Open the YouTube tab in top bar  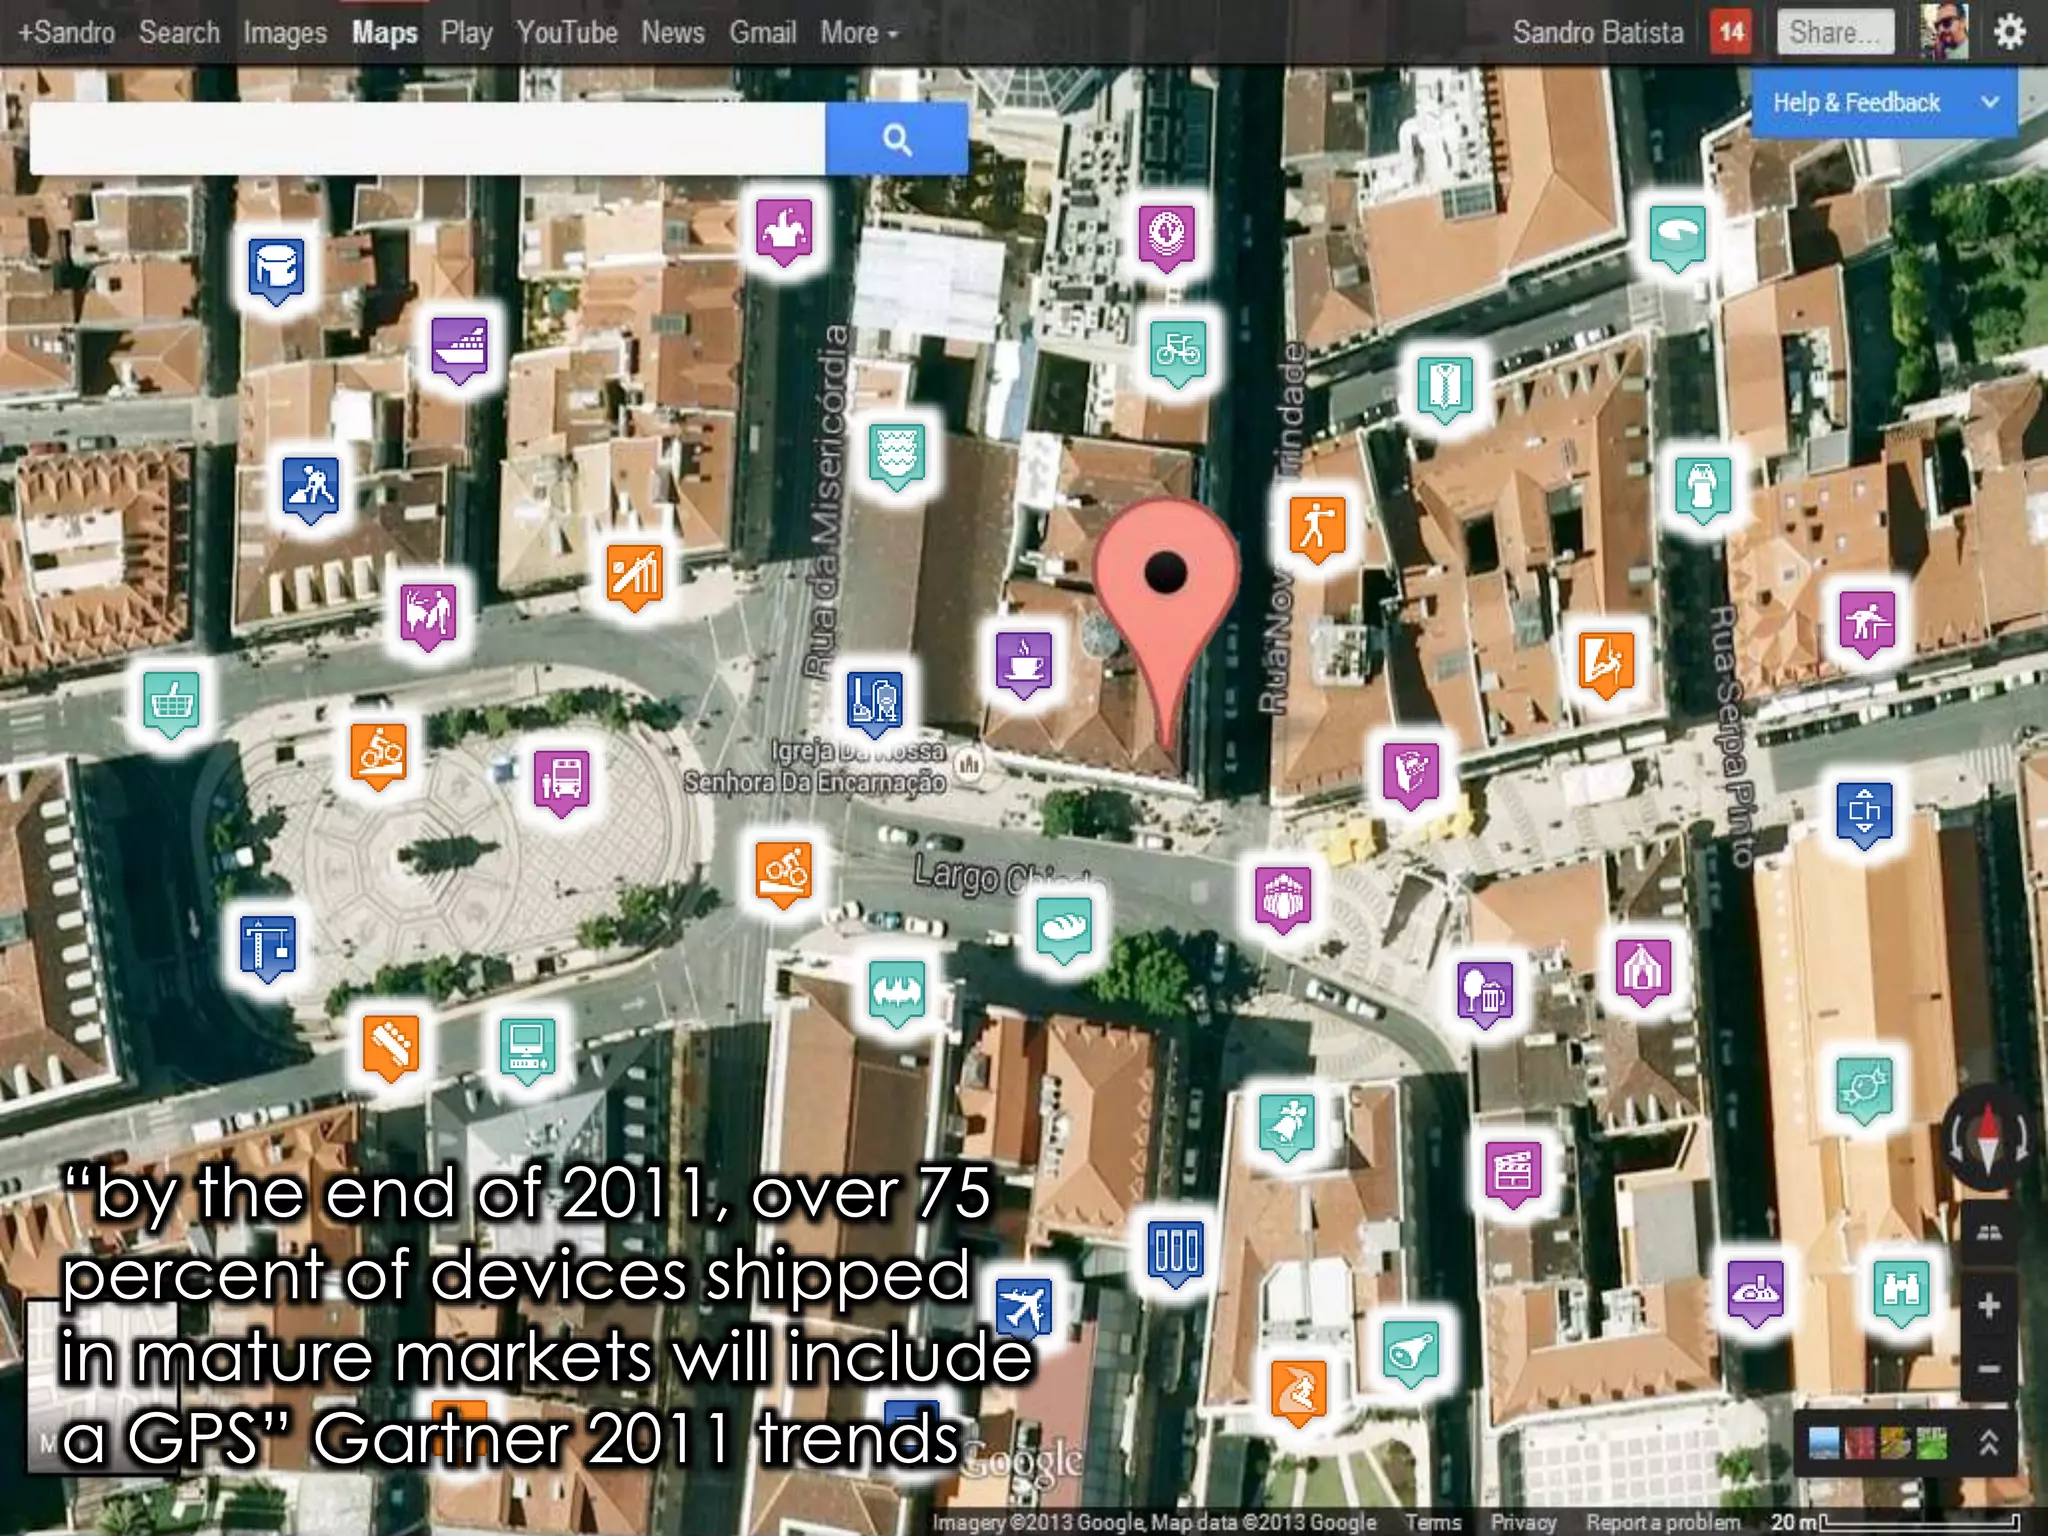point(566,33)
